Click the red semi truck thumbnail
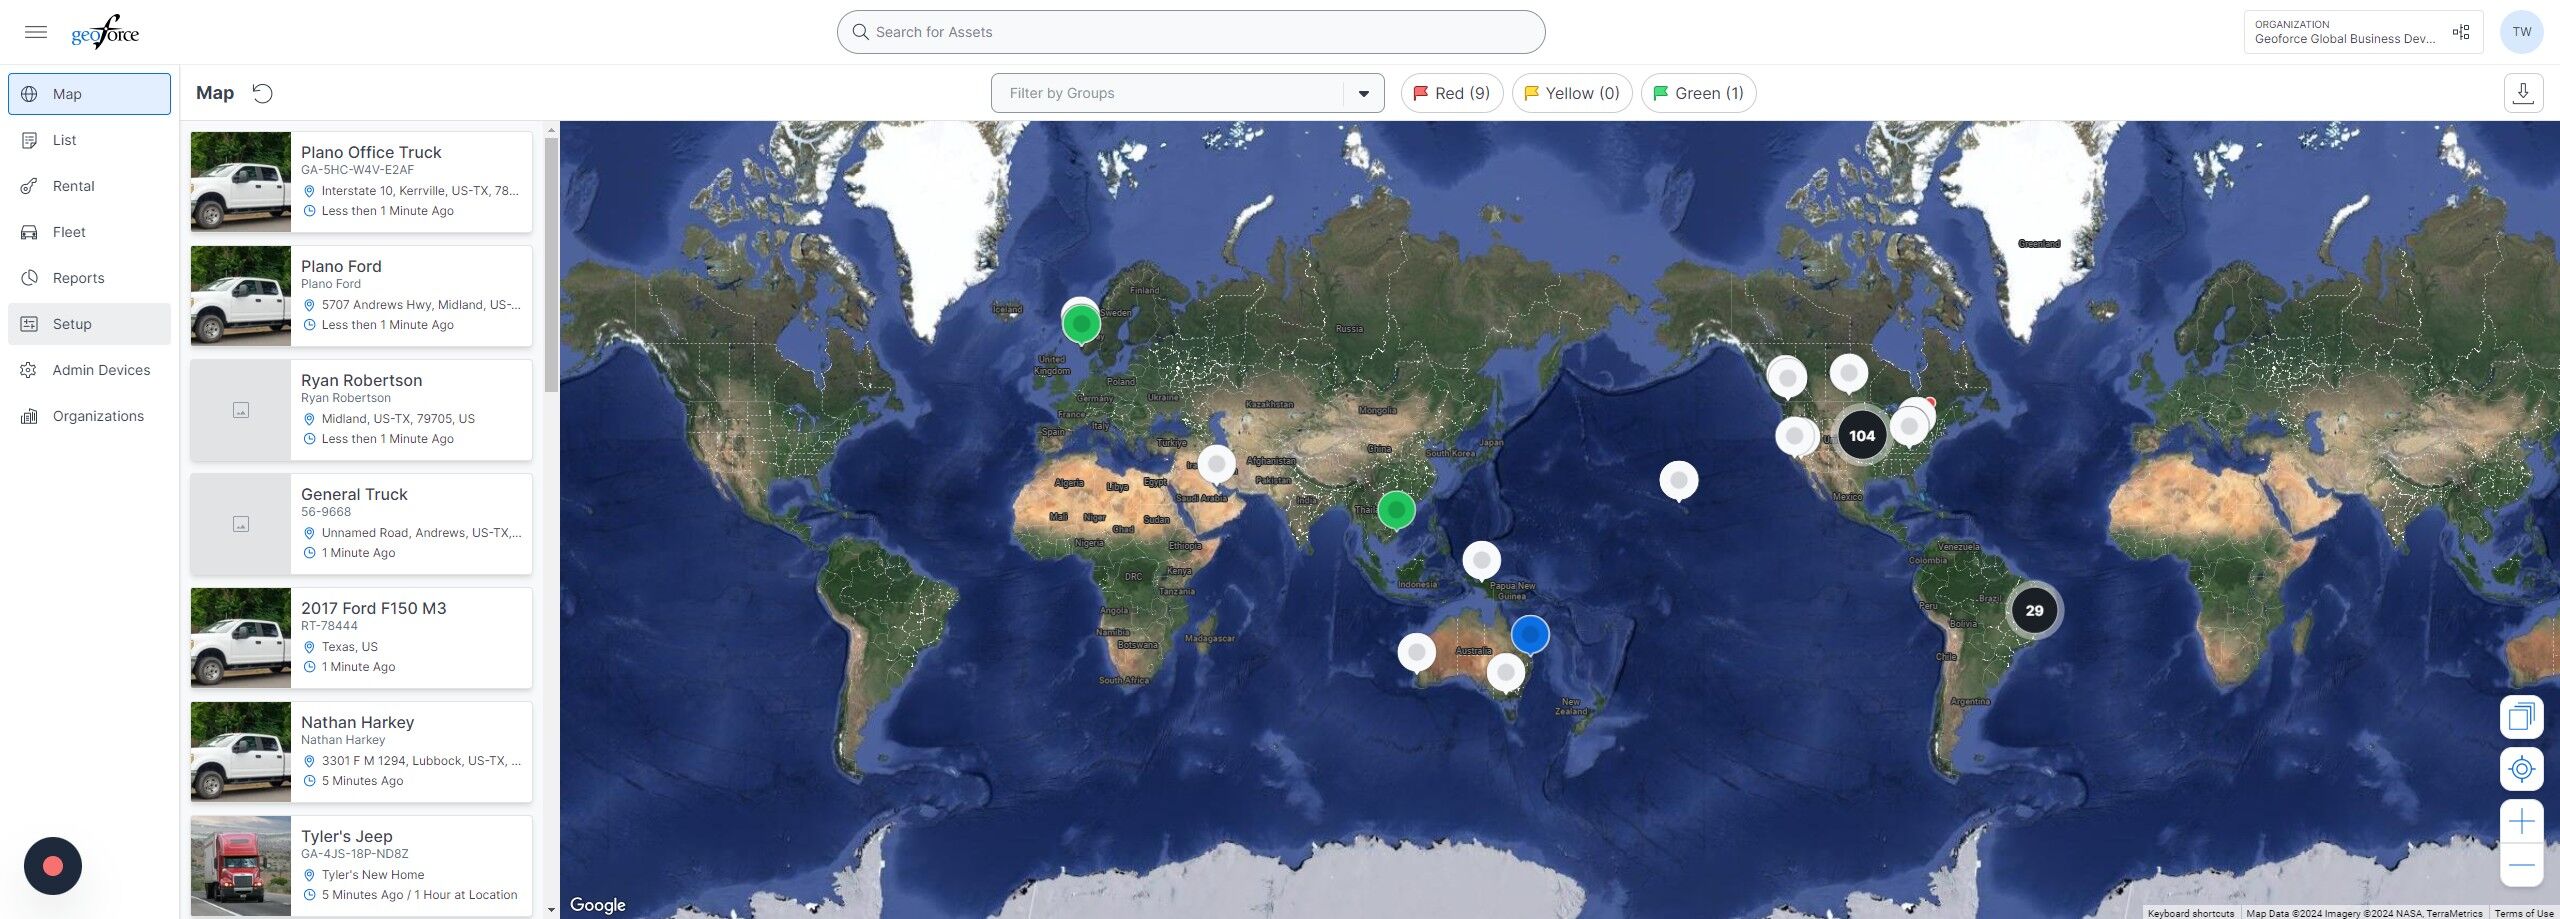The width and height of the screenshot is (2560, 919). (241, 866)
